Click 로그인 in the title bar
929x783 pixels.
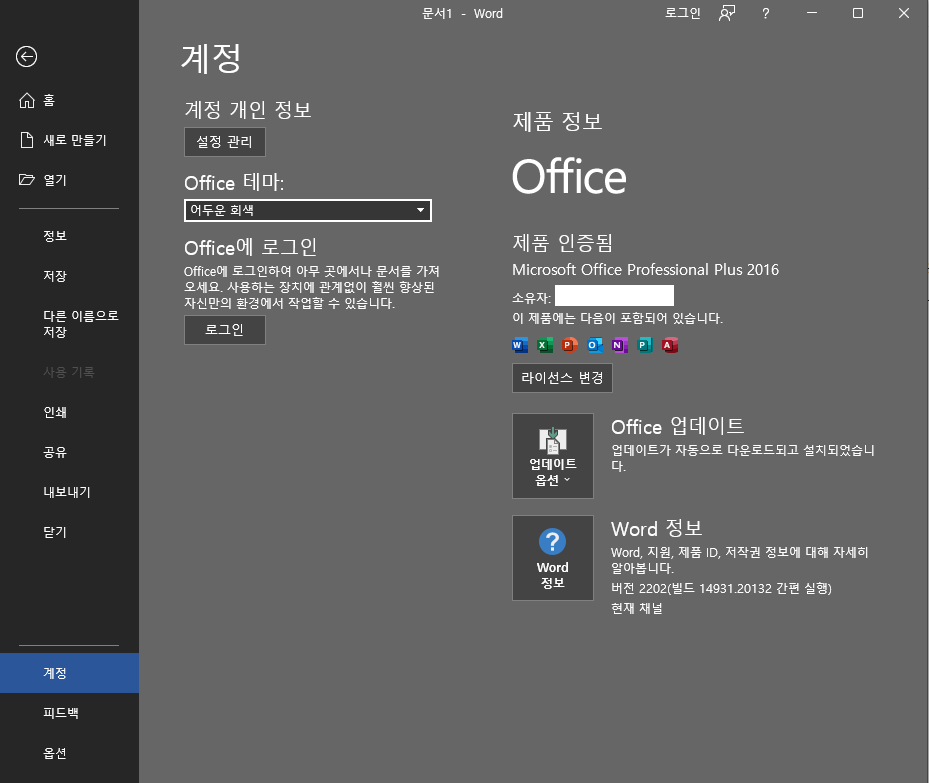683,13
